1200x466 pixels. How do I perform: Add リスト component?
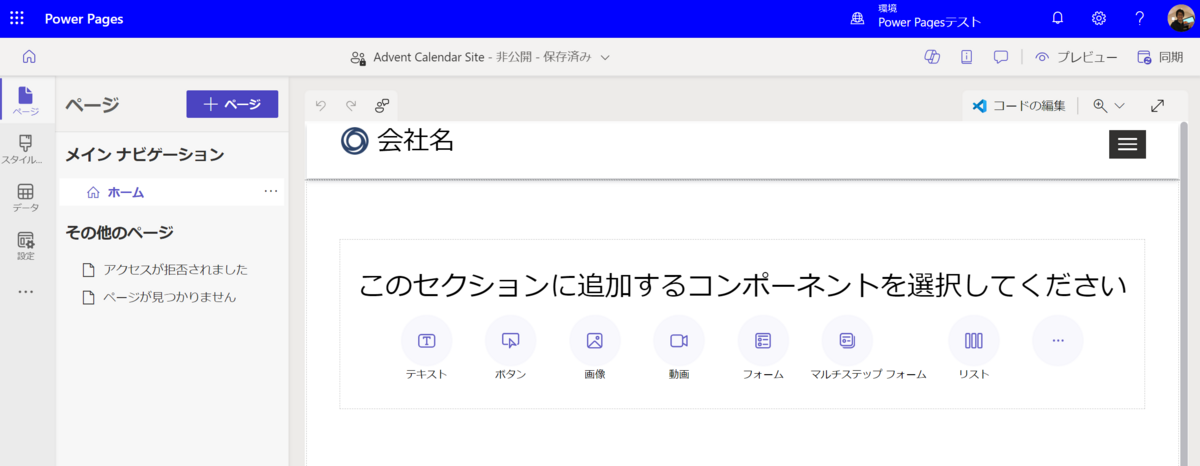(973, 349)
